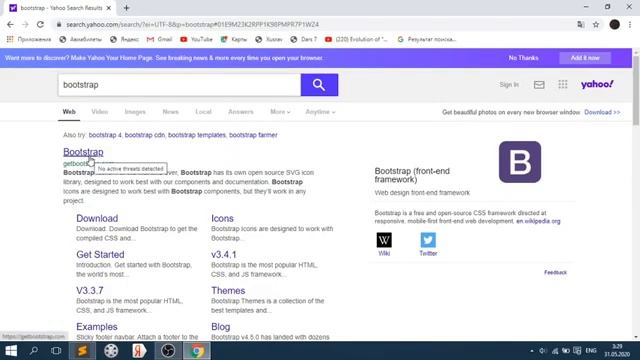
Task: Try the bootstrap cdn suggestion
Action: [x=145, y=135]
